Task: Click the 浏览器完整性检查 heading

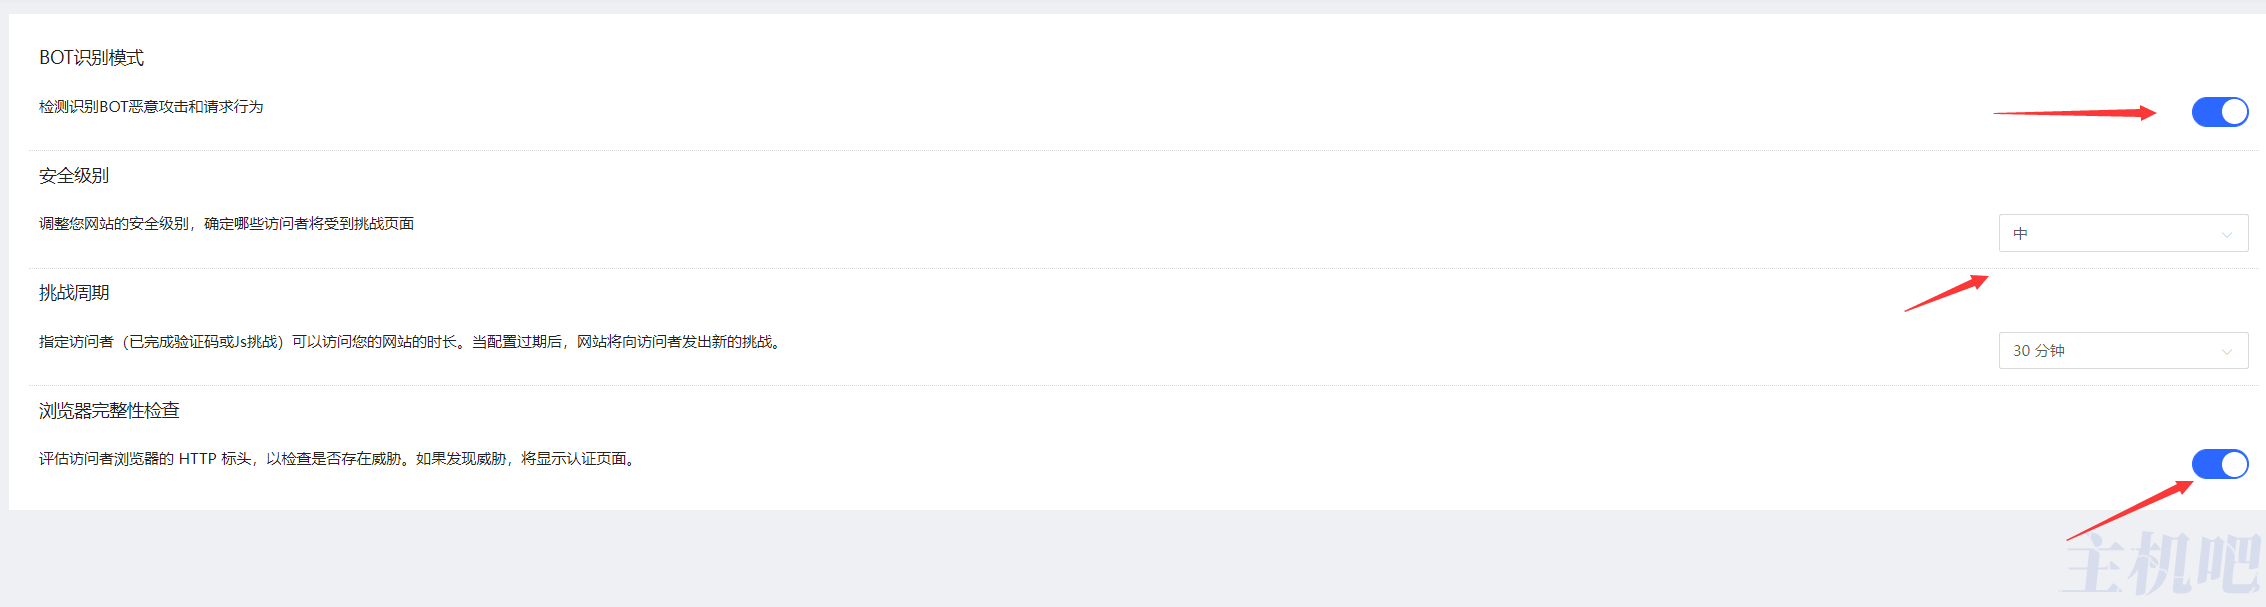Action: 109,411
